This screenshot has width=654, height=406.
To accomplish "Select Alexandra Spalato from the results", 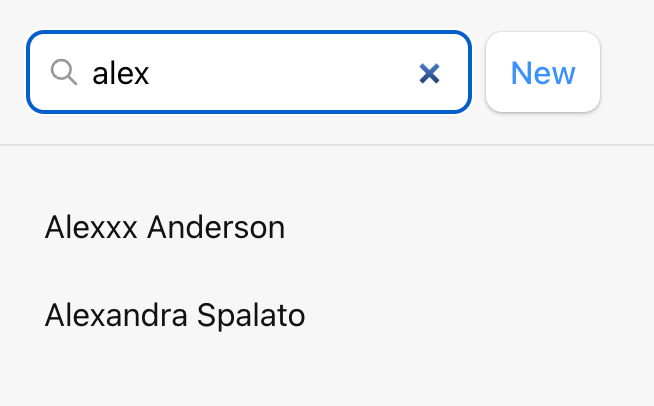I will (175, 315).
